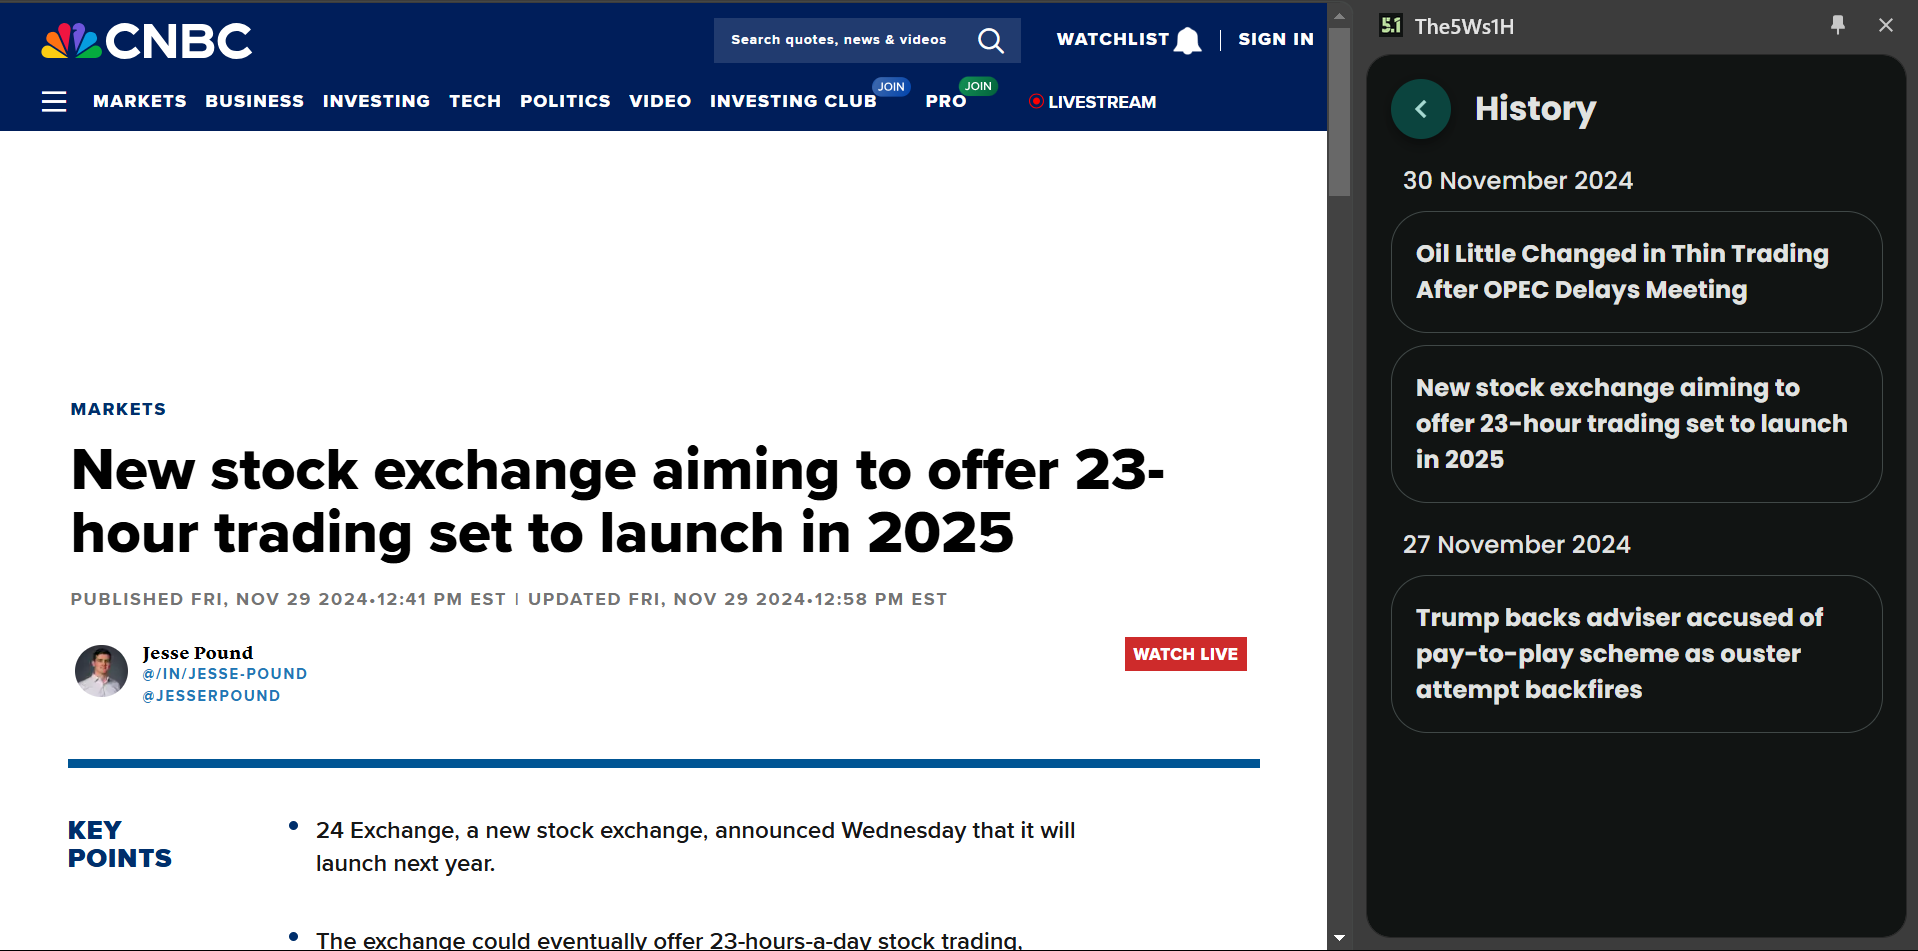Click the History panel title
Screen dimensions: 1918x951
[1535, 109]
